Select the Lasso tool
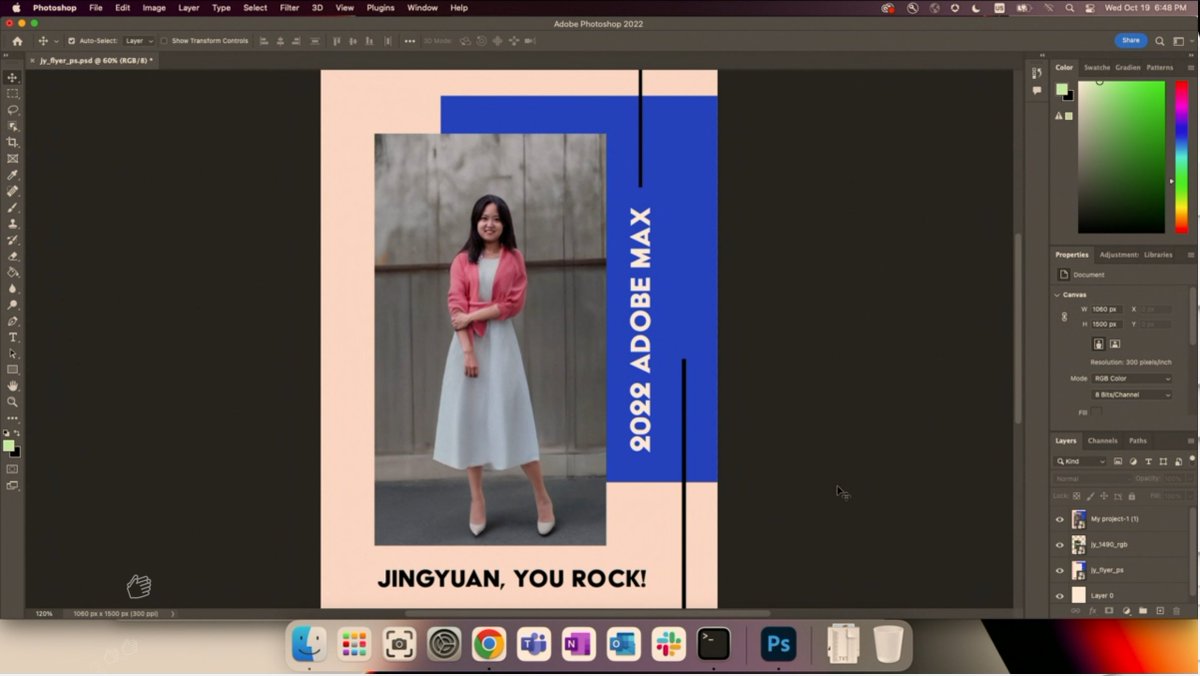This screenshot has height=676, width=1200. pos(13,109)
